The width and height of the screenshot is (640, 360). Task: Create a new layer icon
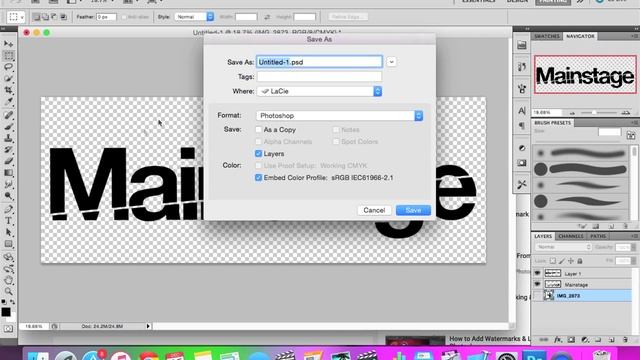pyautogui.click(x=611, y=340)
